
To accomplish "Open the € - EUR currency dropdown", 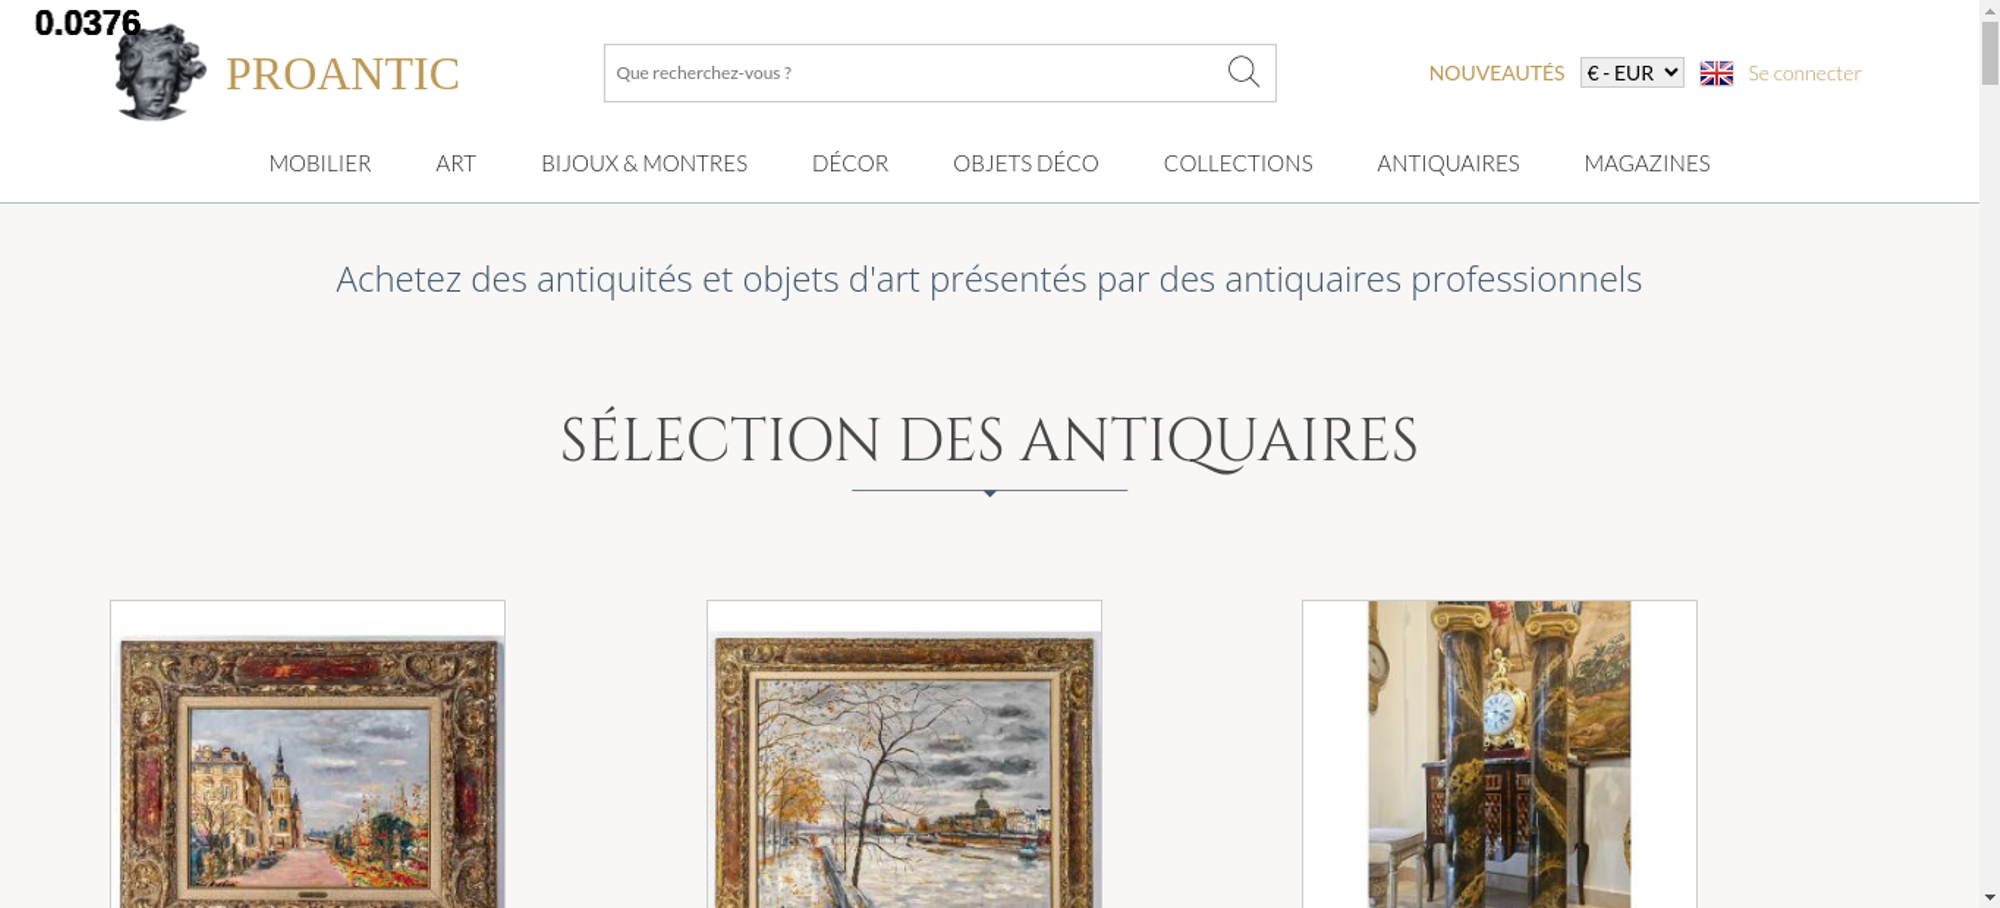I will tap(1632, 73).
